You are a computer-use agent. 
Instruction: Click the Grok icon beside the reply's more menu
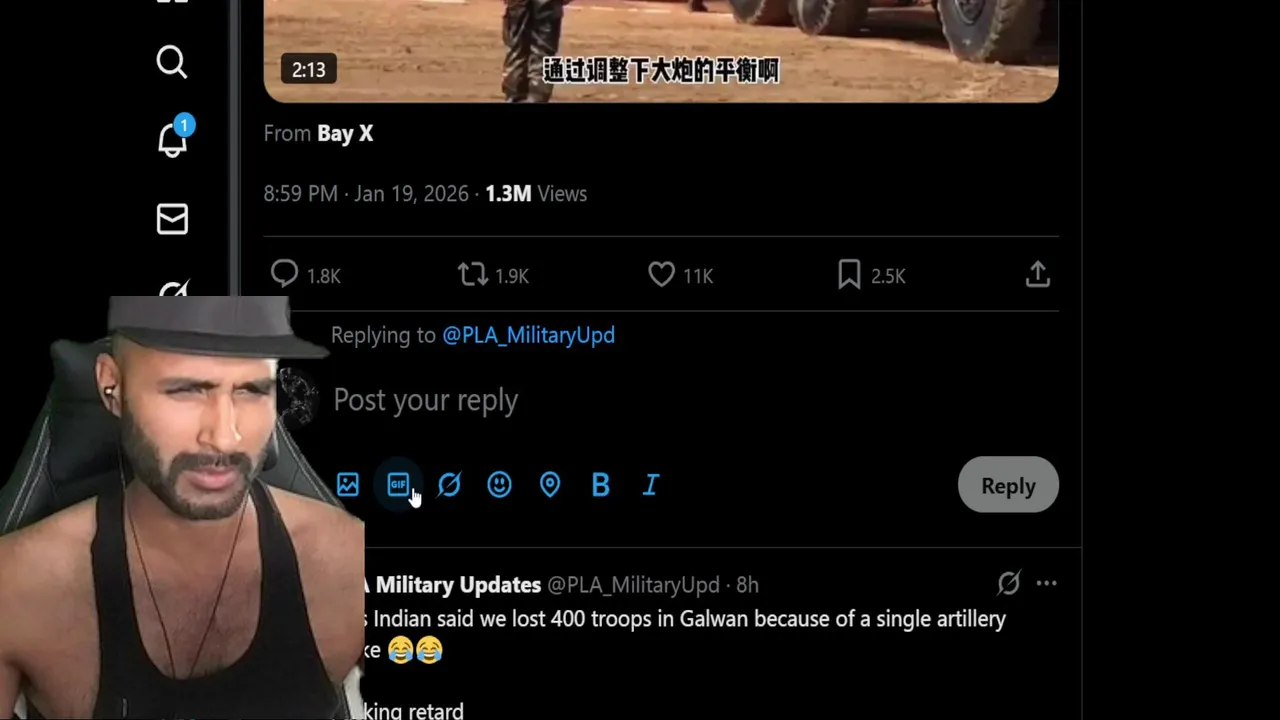(1008, 583)
